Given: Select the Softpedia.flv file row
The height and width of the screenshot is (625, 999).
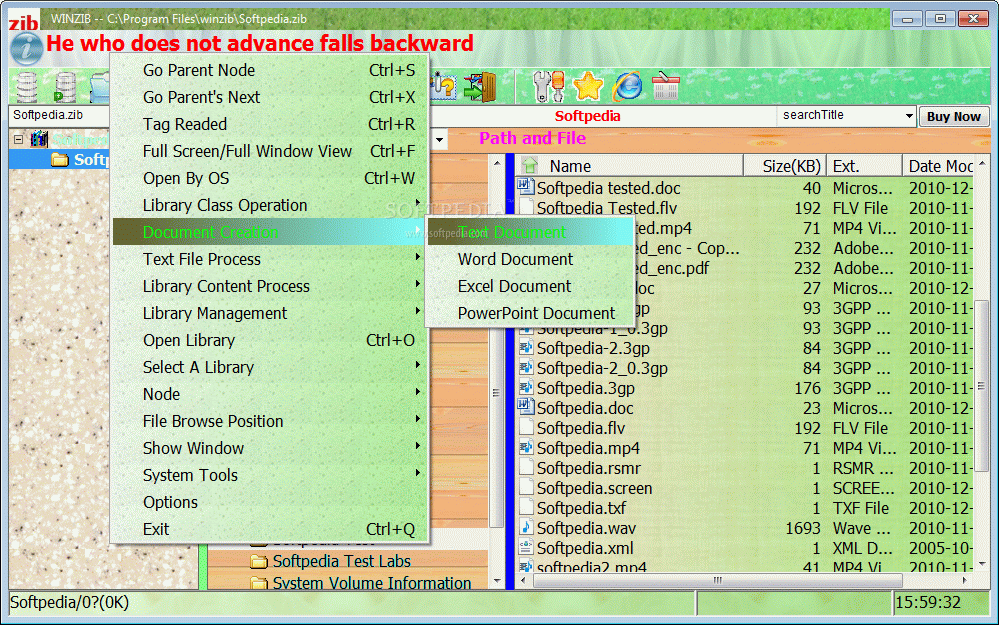Looking at the screenshot, I should click(745, 428).
